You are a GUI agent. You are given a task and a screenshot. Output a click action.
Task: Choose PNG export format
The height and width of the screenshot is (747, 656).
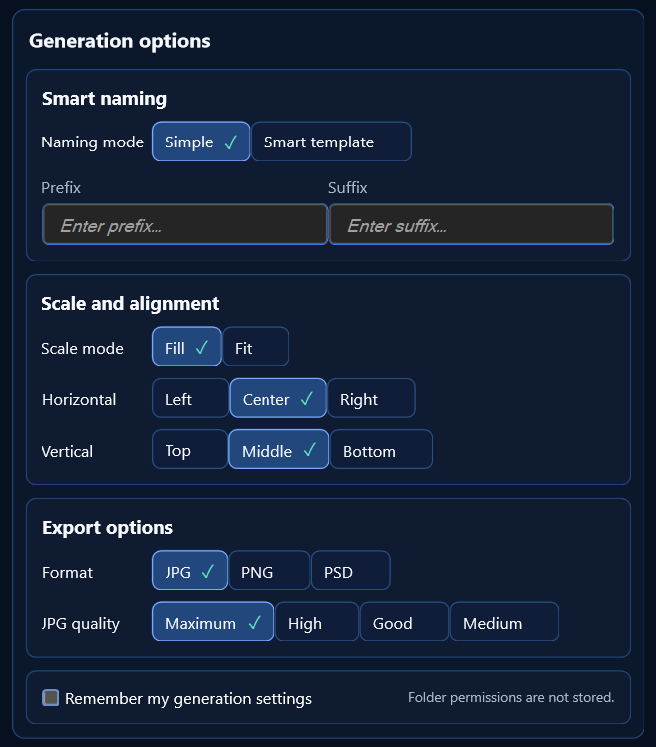click(x=269, y=570)
